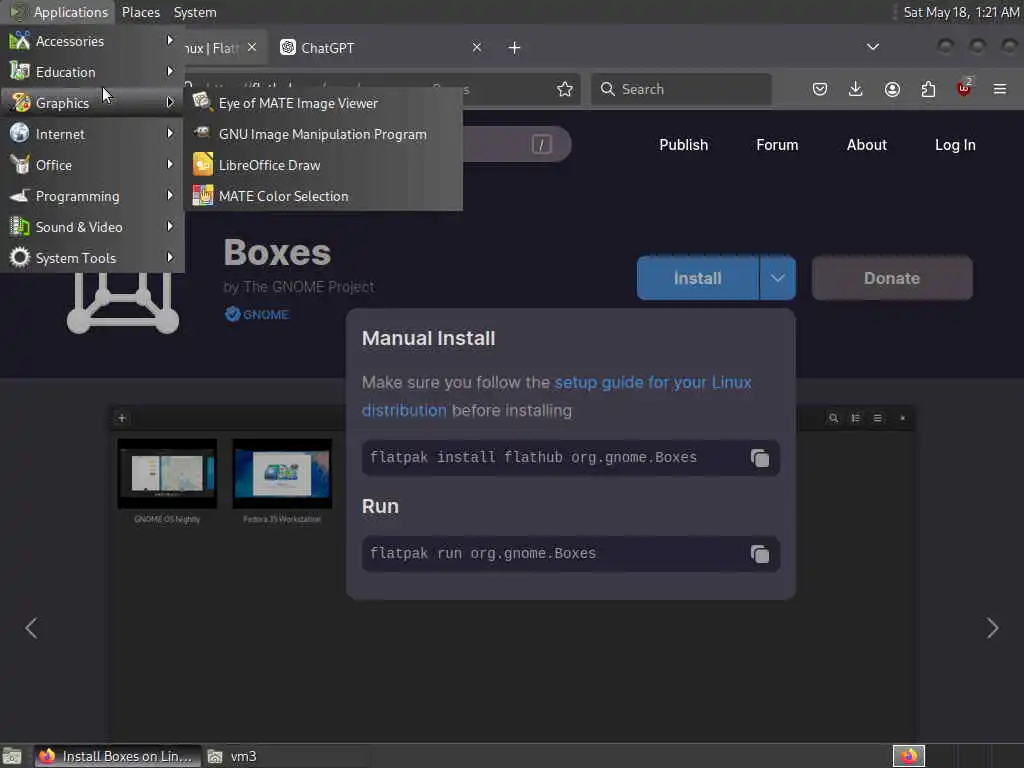Image resolution: width=1024 pixels, height=768 pixels.
Task: Open the Firefox account icon
Action: point(892,89)
